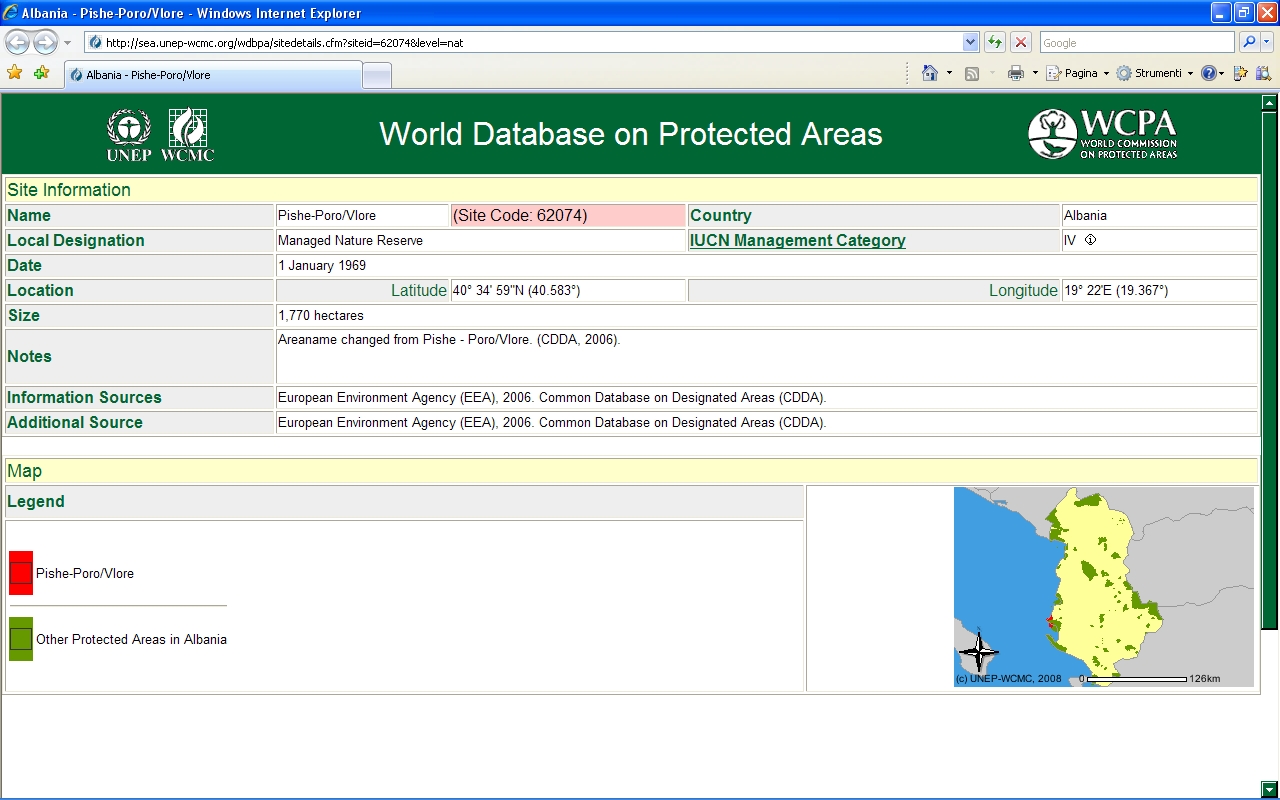Click the 1 January 1969 date value
The width and height of the screenshot is (1280, 800).
[322, 266]
